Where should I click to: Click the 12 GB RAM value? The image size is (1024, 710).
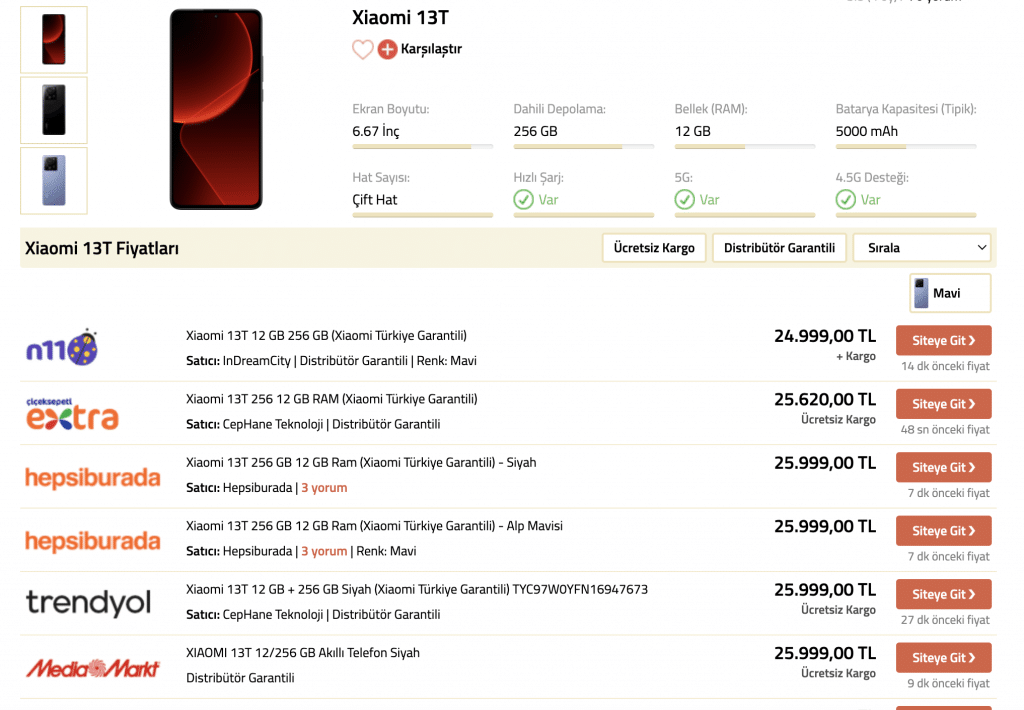[x=692, y=131]
